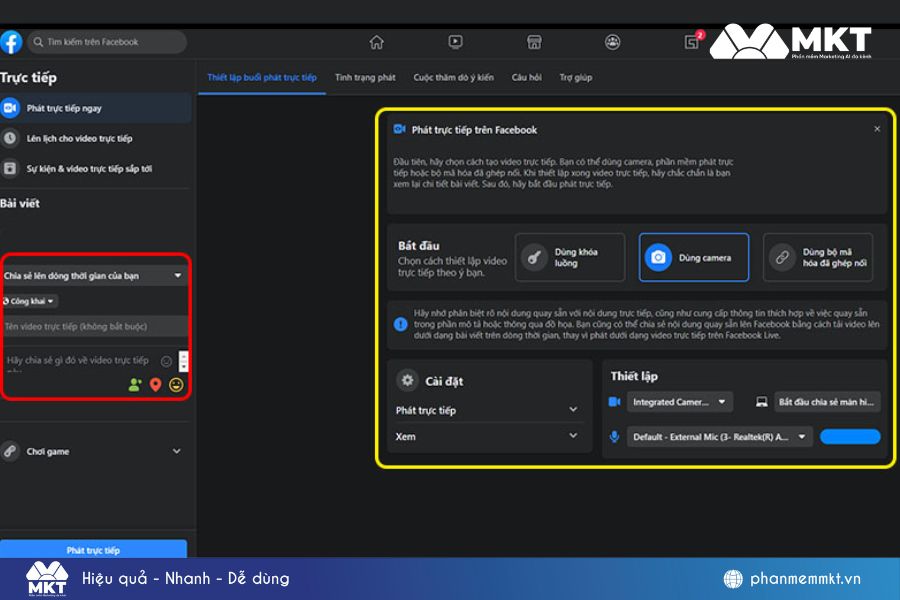Select Dùng khóa luồng option
Image resolution: width=900 pixels, height=600 pixels.
(570, 257)
